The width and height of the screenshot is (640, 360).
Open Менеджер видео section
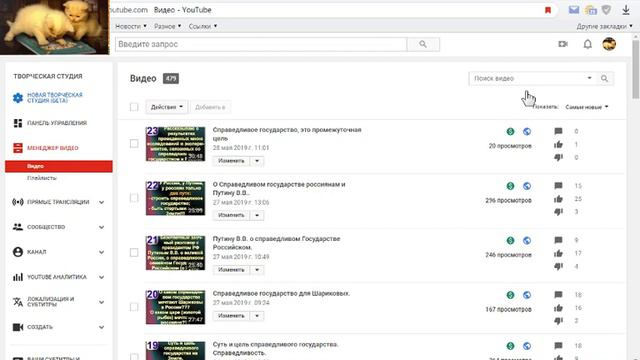point(53,148)
